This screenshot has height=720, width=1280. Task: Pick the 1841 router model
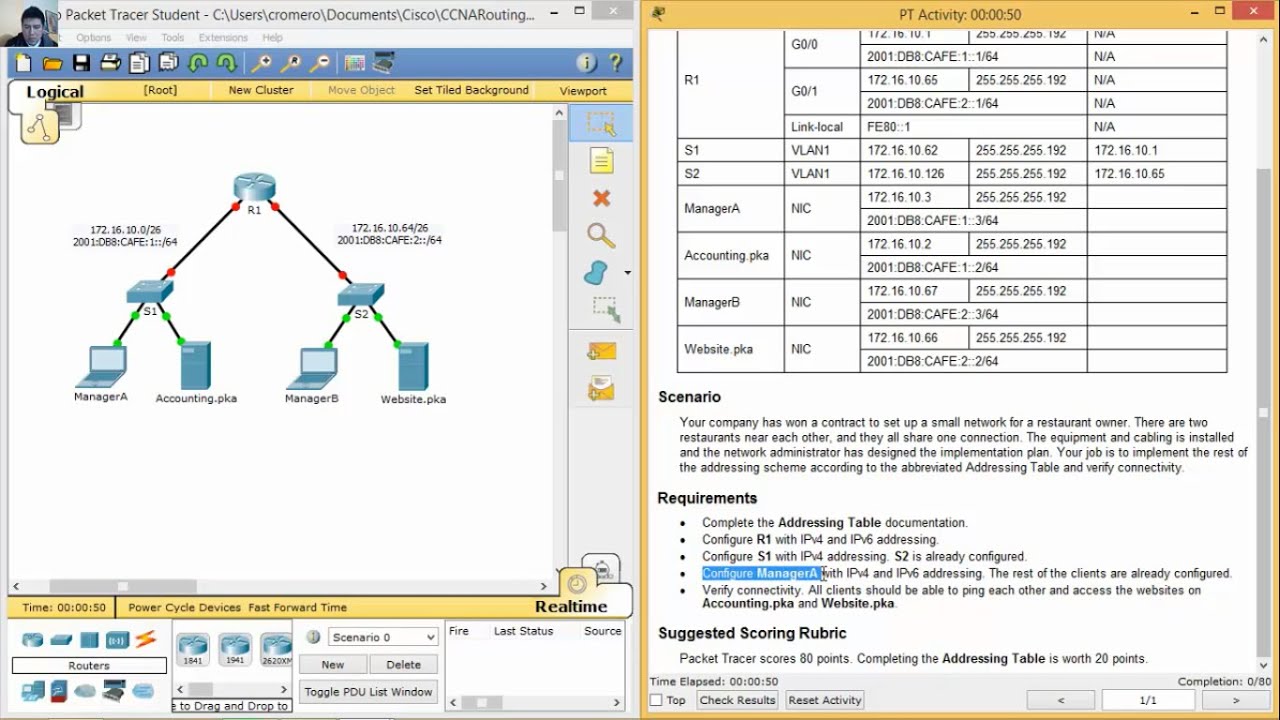[x=193, y=650]
